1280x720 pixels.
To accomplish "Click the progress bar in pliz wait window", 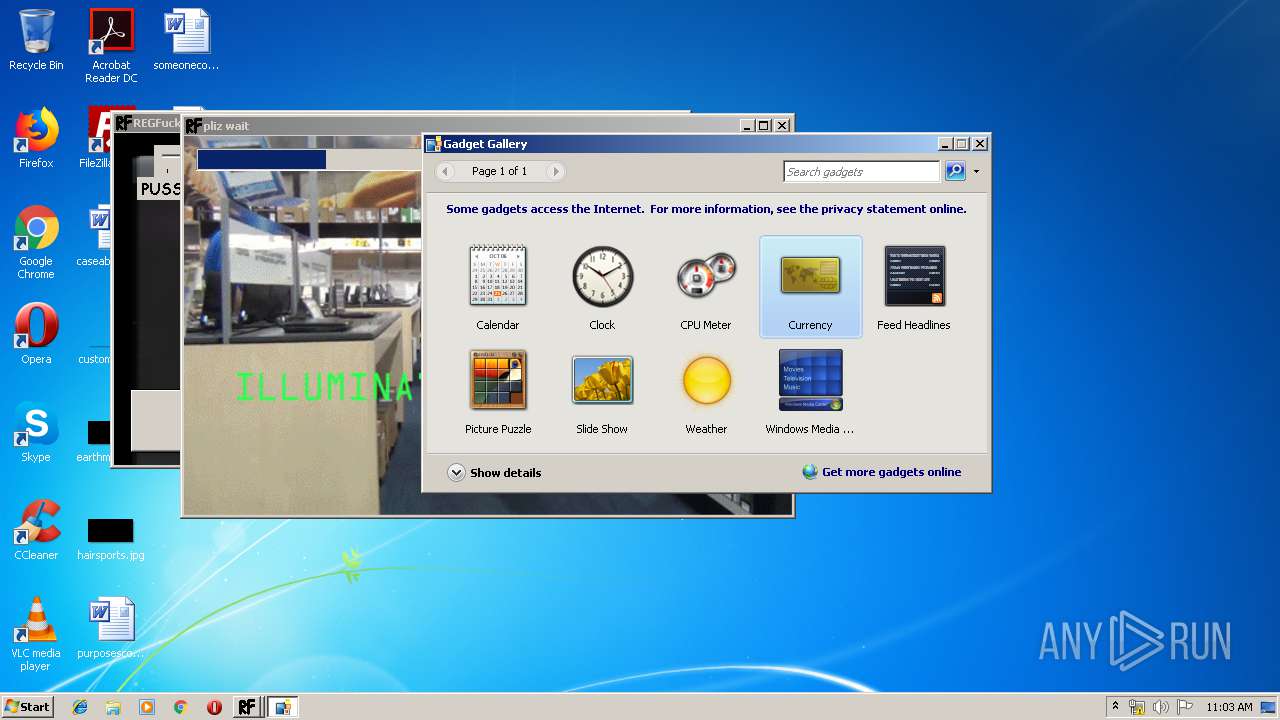I will (x=309, y=159).
